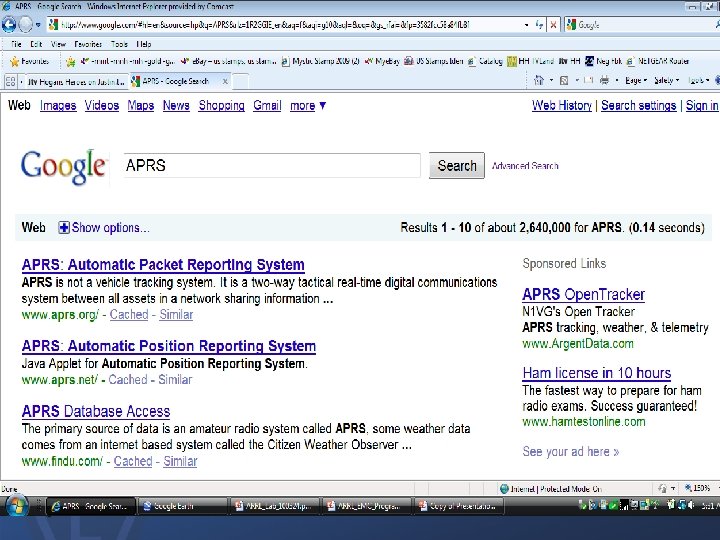This screenshot has height=540, width=720.
Task: Click the Refresh icon beside address bar
Action: click(540, 25)
